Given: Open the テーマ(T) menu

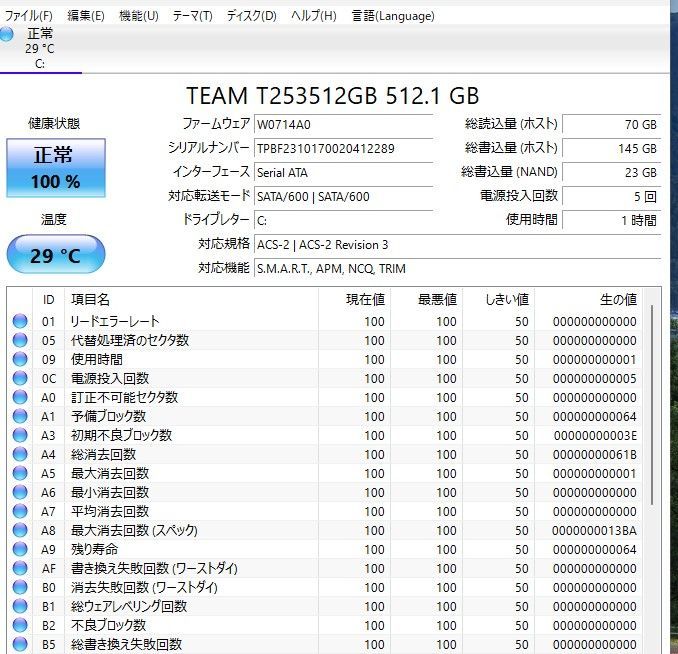Looking at the screenshot, I should click(x=192, y=16).
